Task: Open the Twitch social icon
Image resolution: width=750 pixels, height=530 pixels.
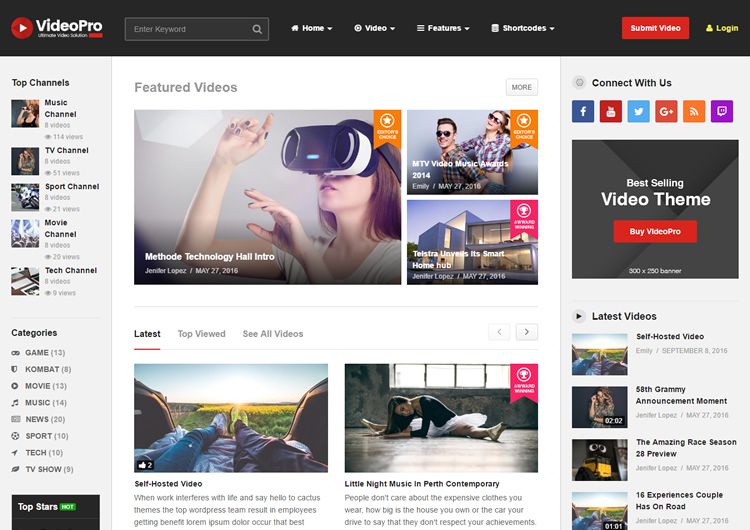Action: (x=722, y=111)
